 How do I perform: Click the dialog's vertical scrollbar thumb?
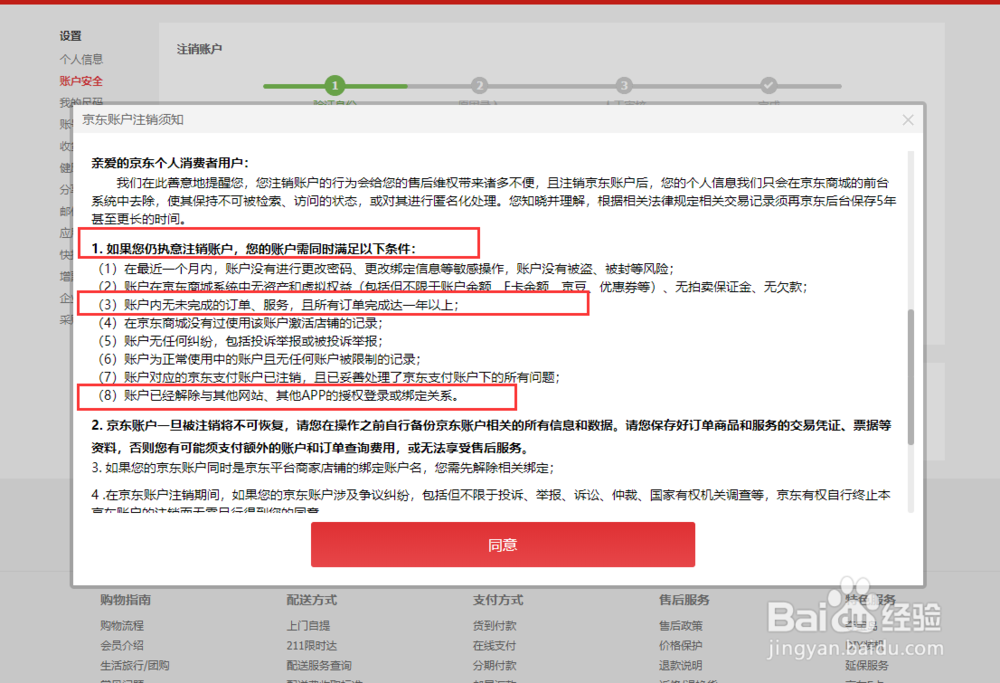point(911,376)
